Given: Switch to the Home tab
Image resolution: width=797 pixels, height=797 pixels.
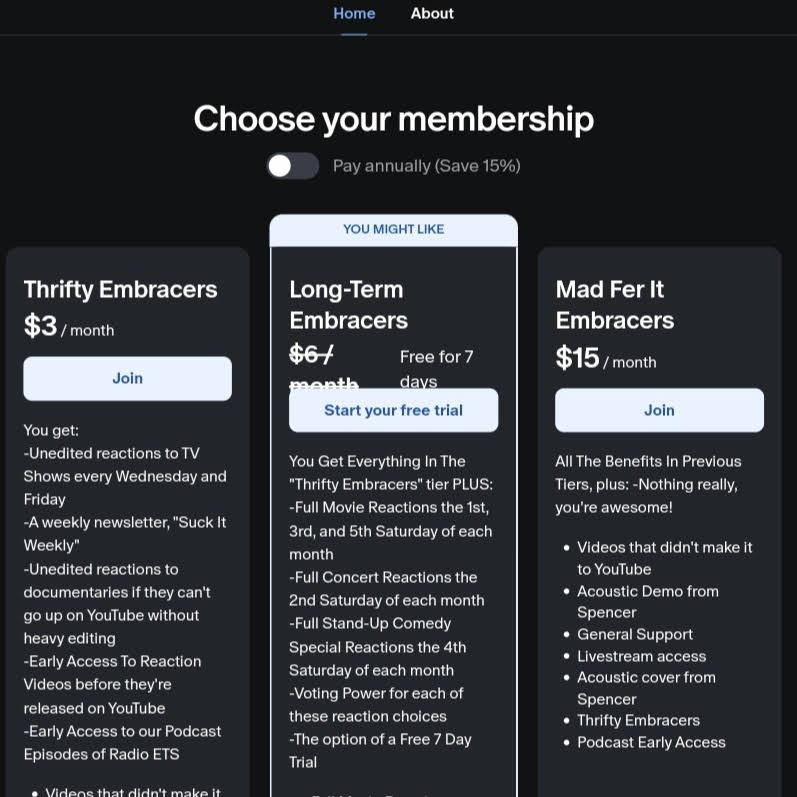Looking at the screenshot, I should point(354,14).
